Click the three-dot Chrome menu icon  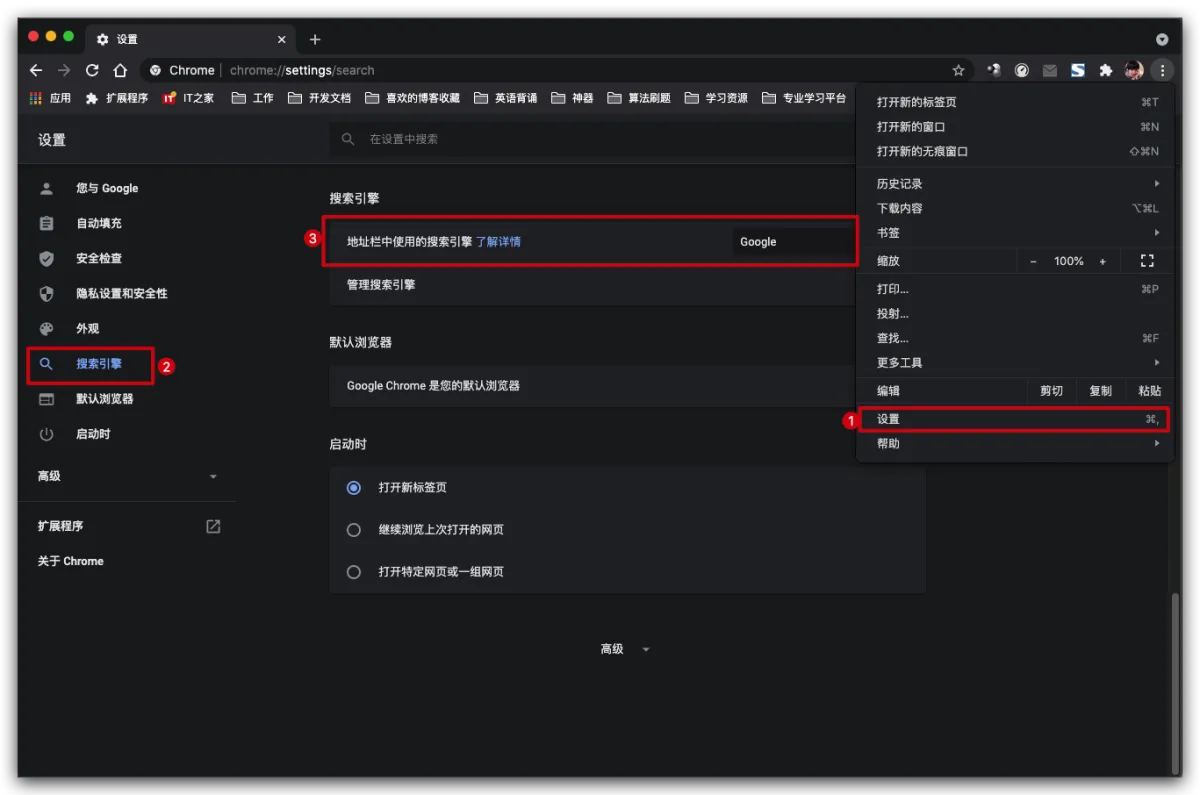click(1161, 70)
